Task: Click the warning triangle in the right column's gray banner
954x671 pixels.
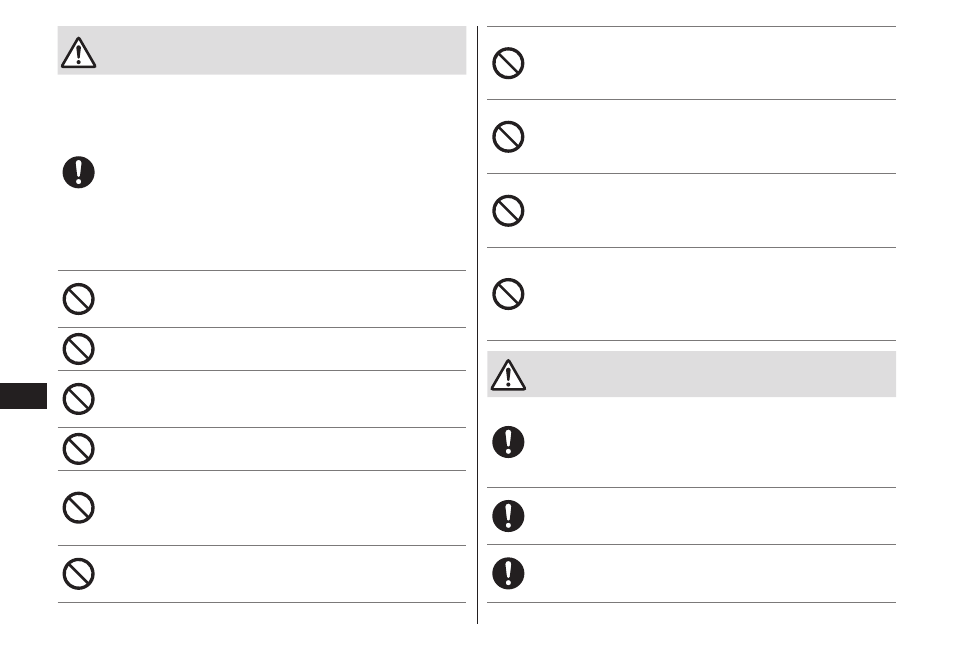Action: tap(508, 375)
